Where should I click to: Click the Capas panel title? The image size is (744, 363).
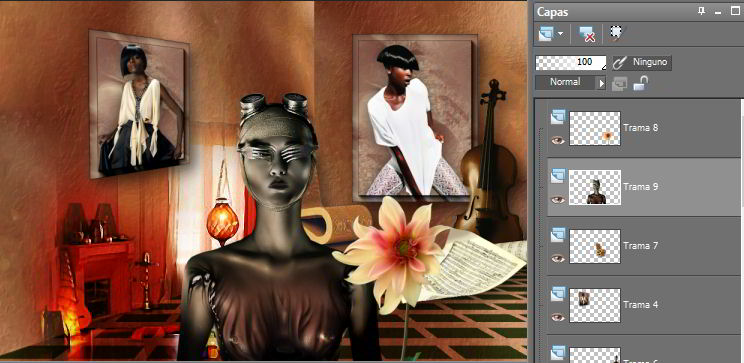(552, 12)
